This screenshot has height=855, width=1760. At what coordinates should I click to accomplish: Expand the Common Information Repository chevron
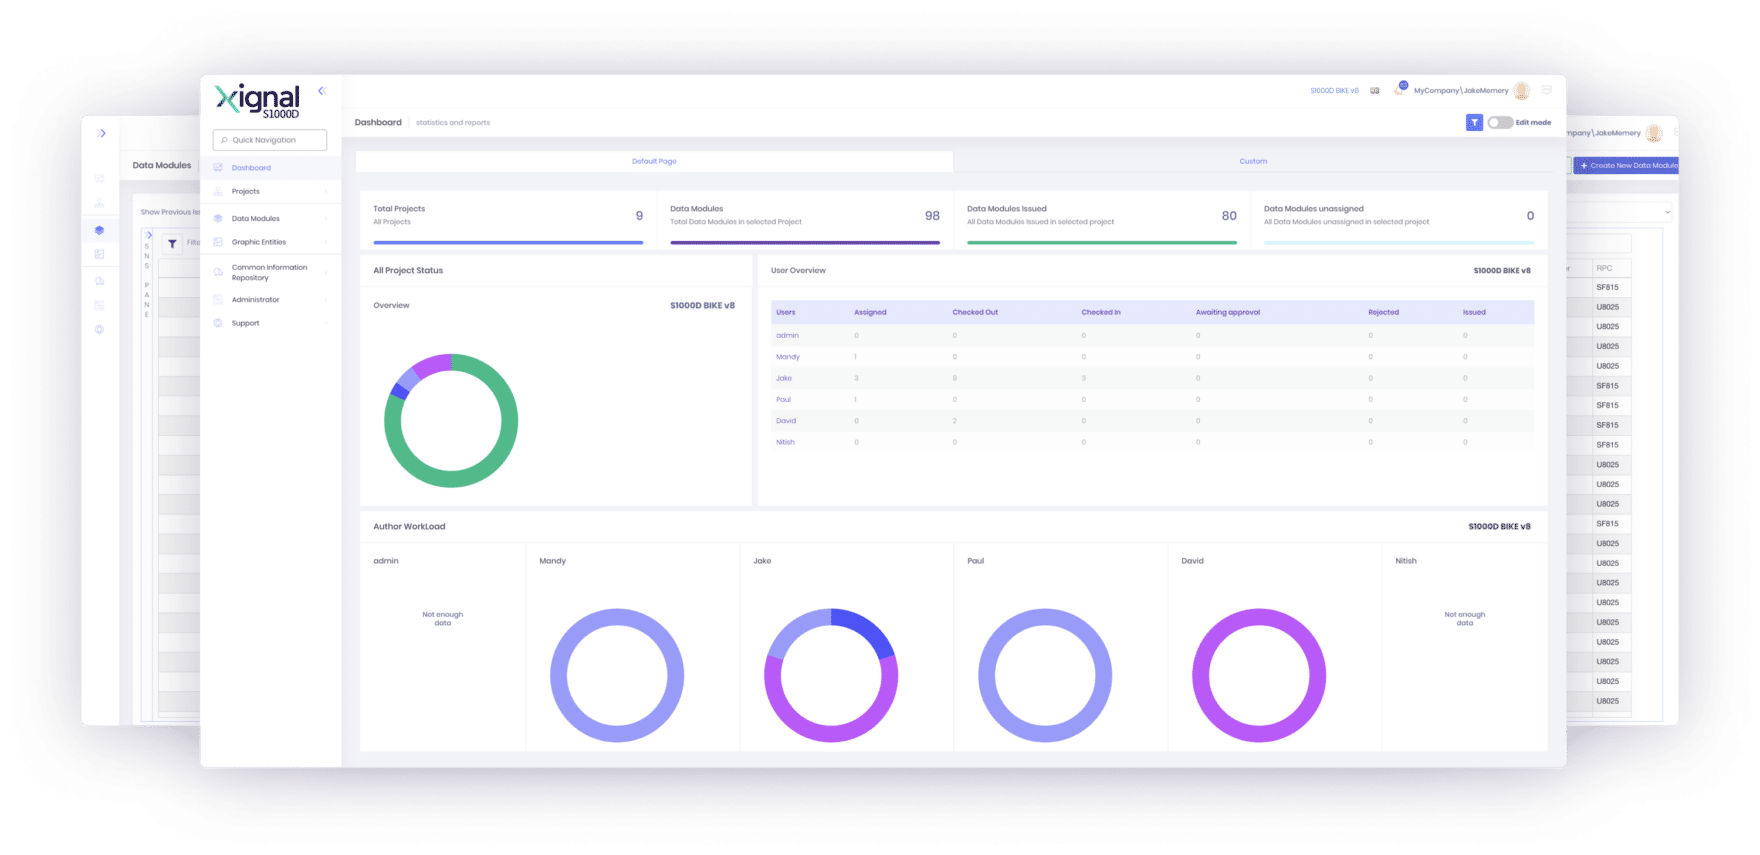[326, 273]
